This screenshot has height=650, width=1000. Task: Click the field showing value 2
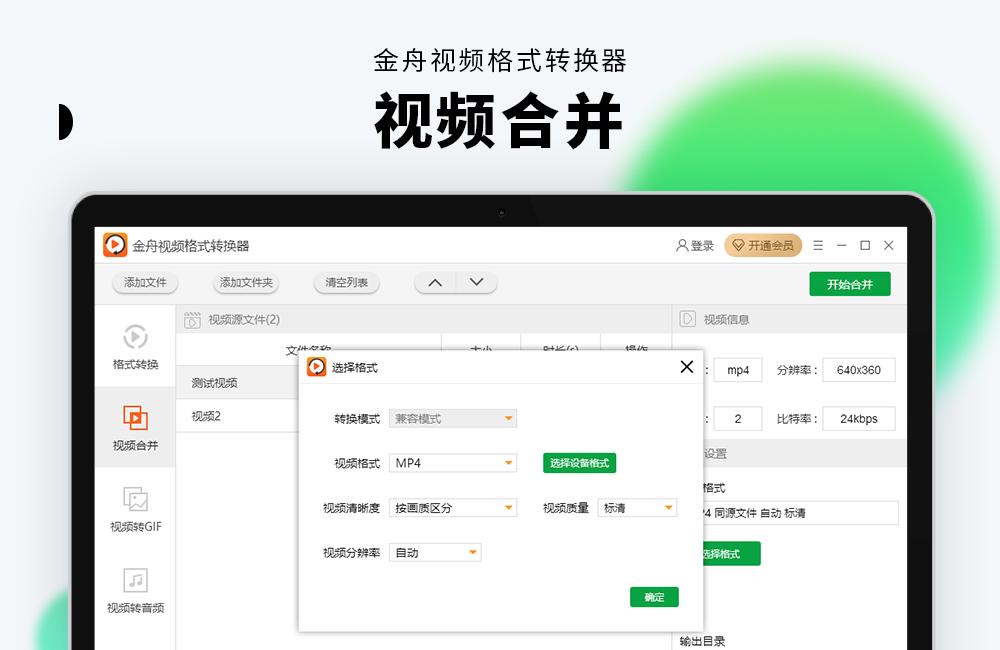pos(738,419)
